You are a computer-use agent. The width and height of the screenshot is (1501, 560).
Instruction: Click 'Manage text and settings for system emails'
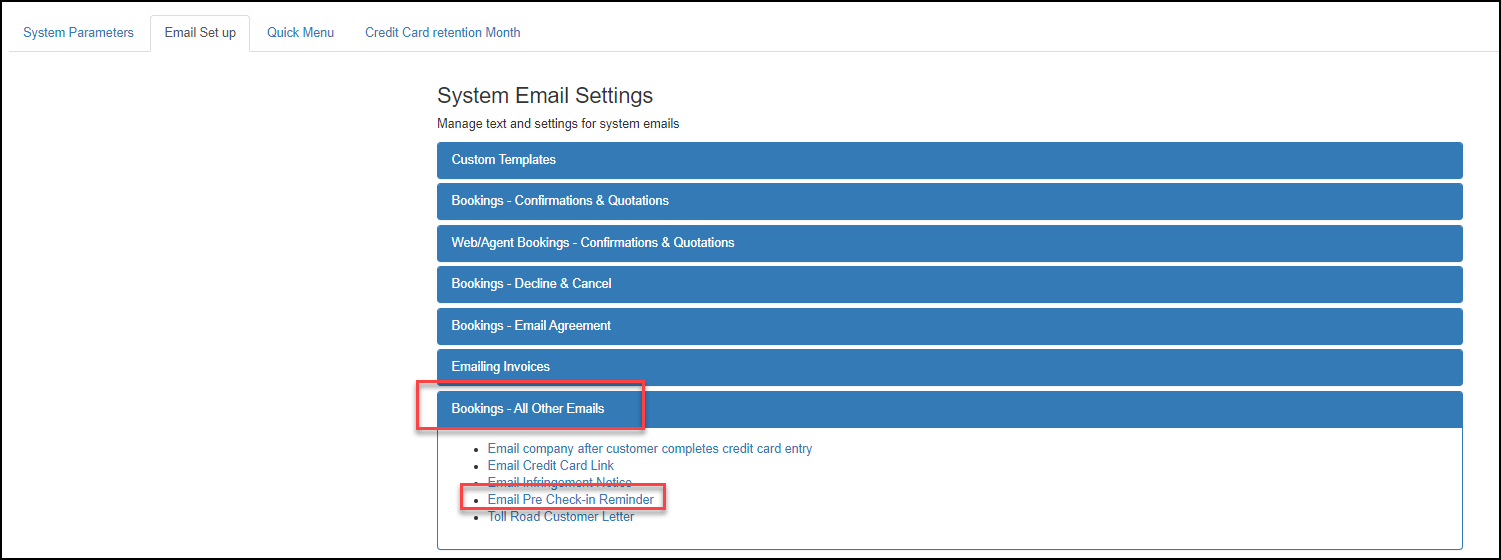click(558, 124)
